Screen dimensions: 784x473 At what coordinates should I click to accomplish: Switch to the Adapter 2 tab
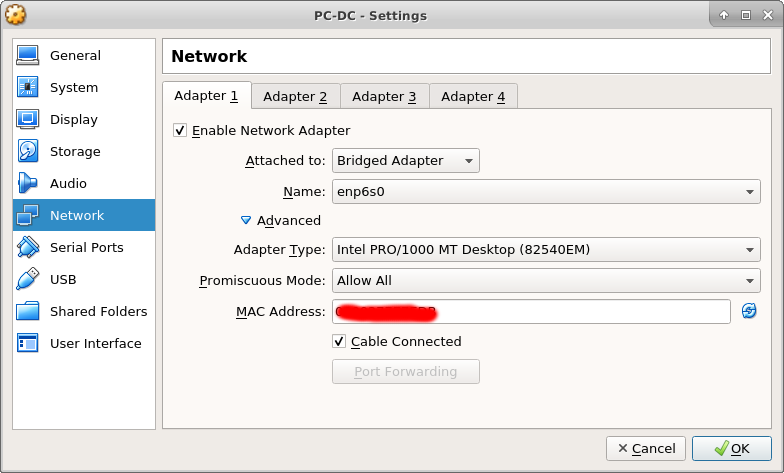coord(295,96)
